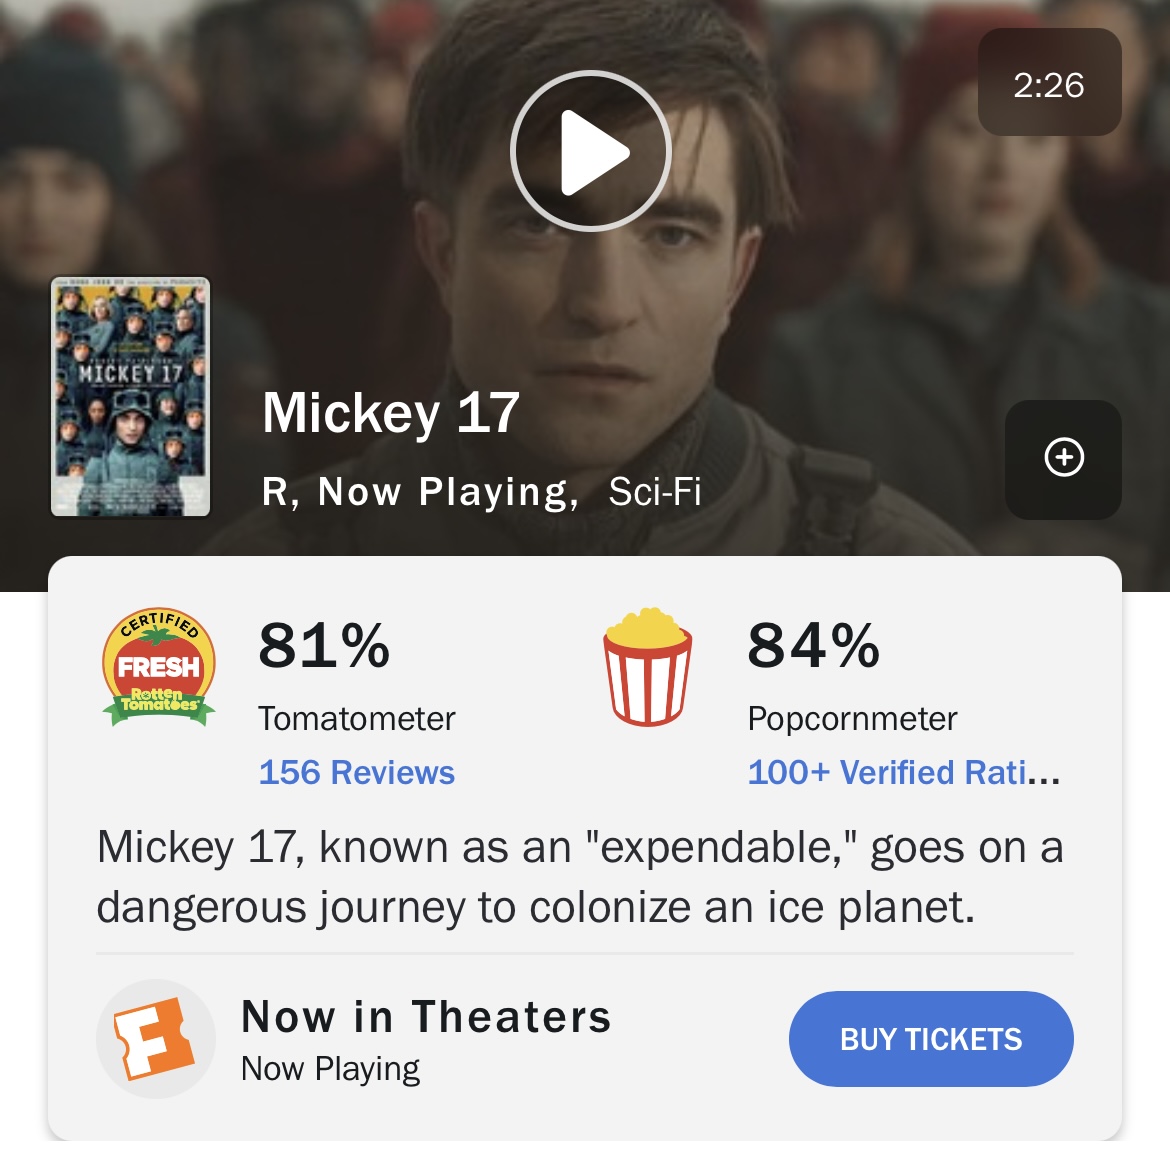Select the Sci-Fi genre label
The width and height of the screenshot is (1170, 1165).
click(x=655, y=492)
